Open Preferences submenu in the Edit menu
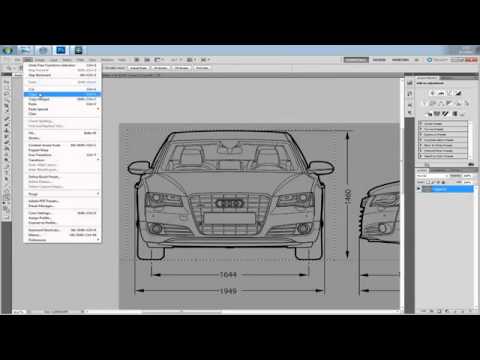 pyautogui.click(x=62, y=240)
